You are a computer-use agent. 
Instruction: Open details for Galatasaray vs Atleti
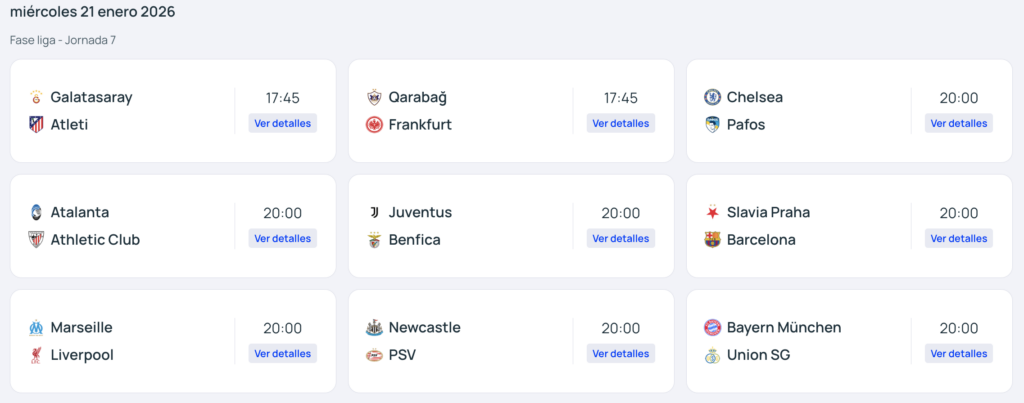tap(283, 124)
